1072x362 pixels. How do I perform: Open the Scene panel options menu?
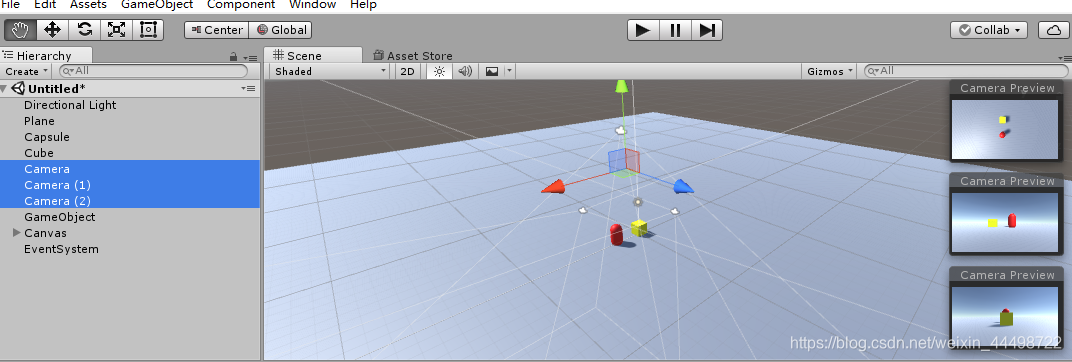[1064, 58]
